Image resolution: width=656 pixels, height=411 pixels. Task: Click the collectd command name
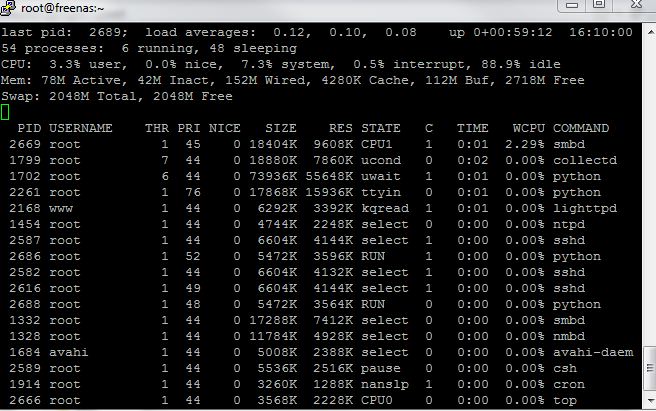[585, 160]
